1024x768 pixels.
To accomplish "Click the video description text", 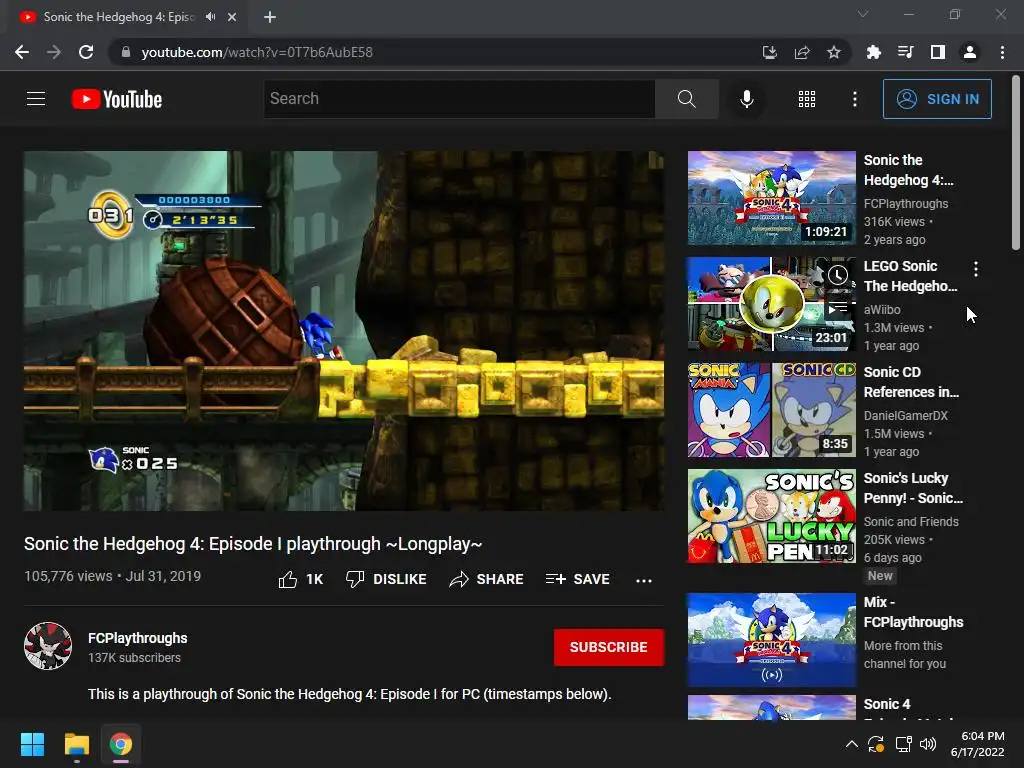I will [349, 694].
